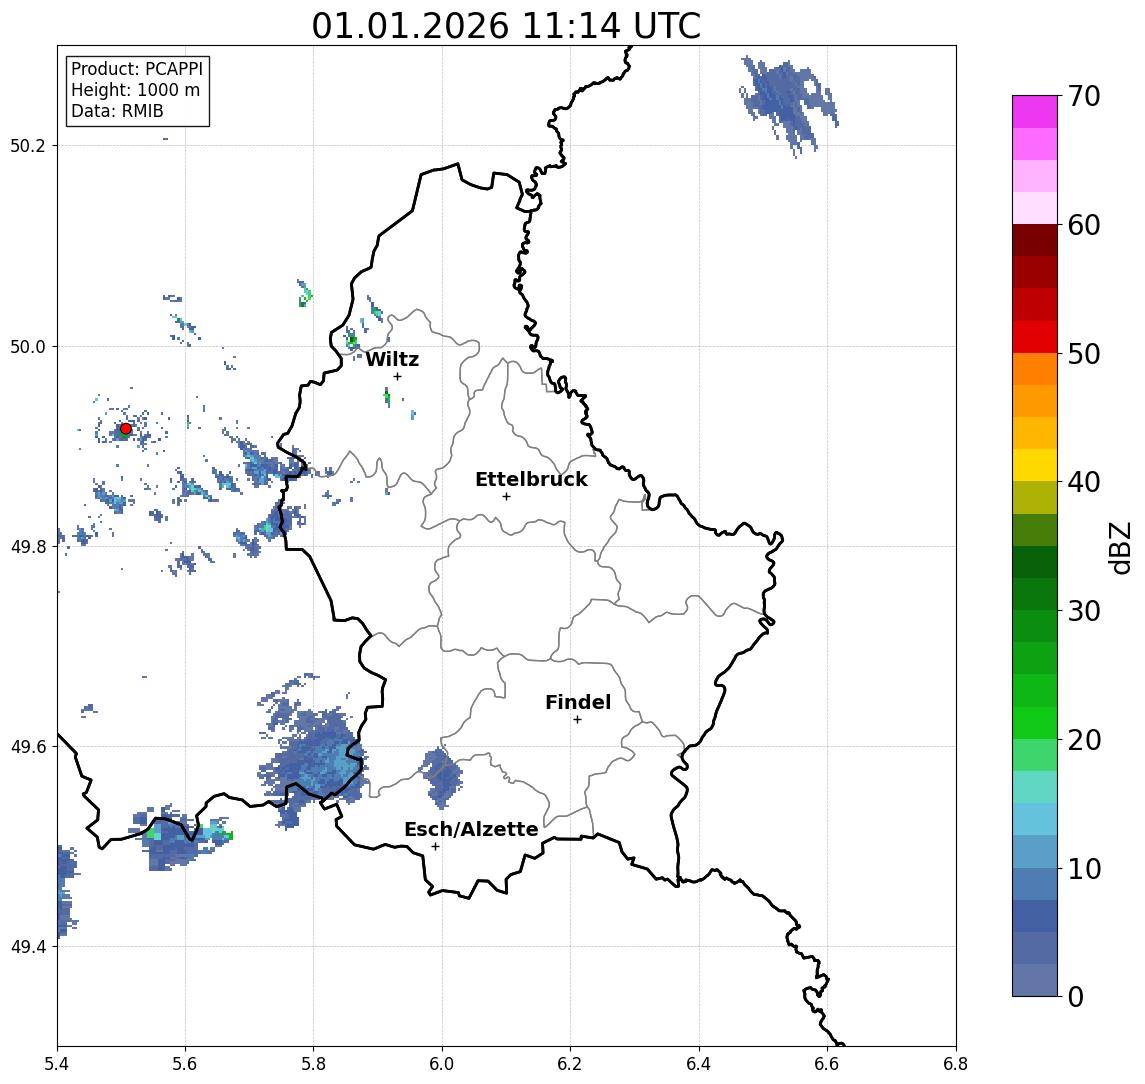Click the "Height: 1000 m" legend line

(x=135, y=90)
